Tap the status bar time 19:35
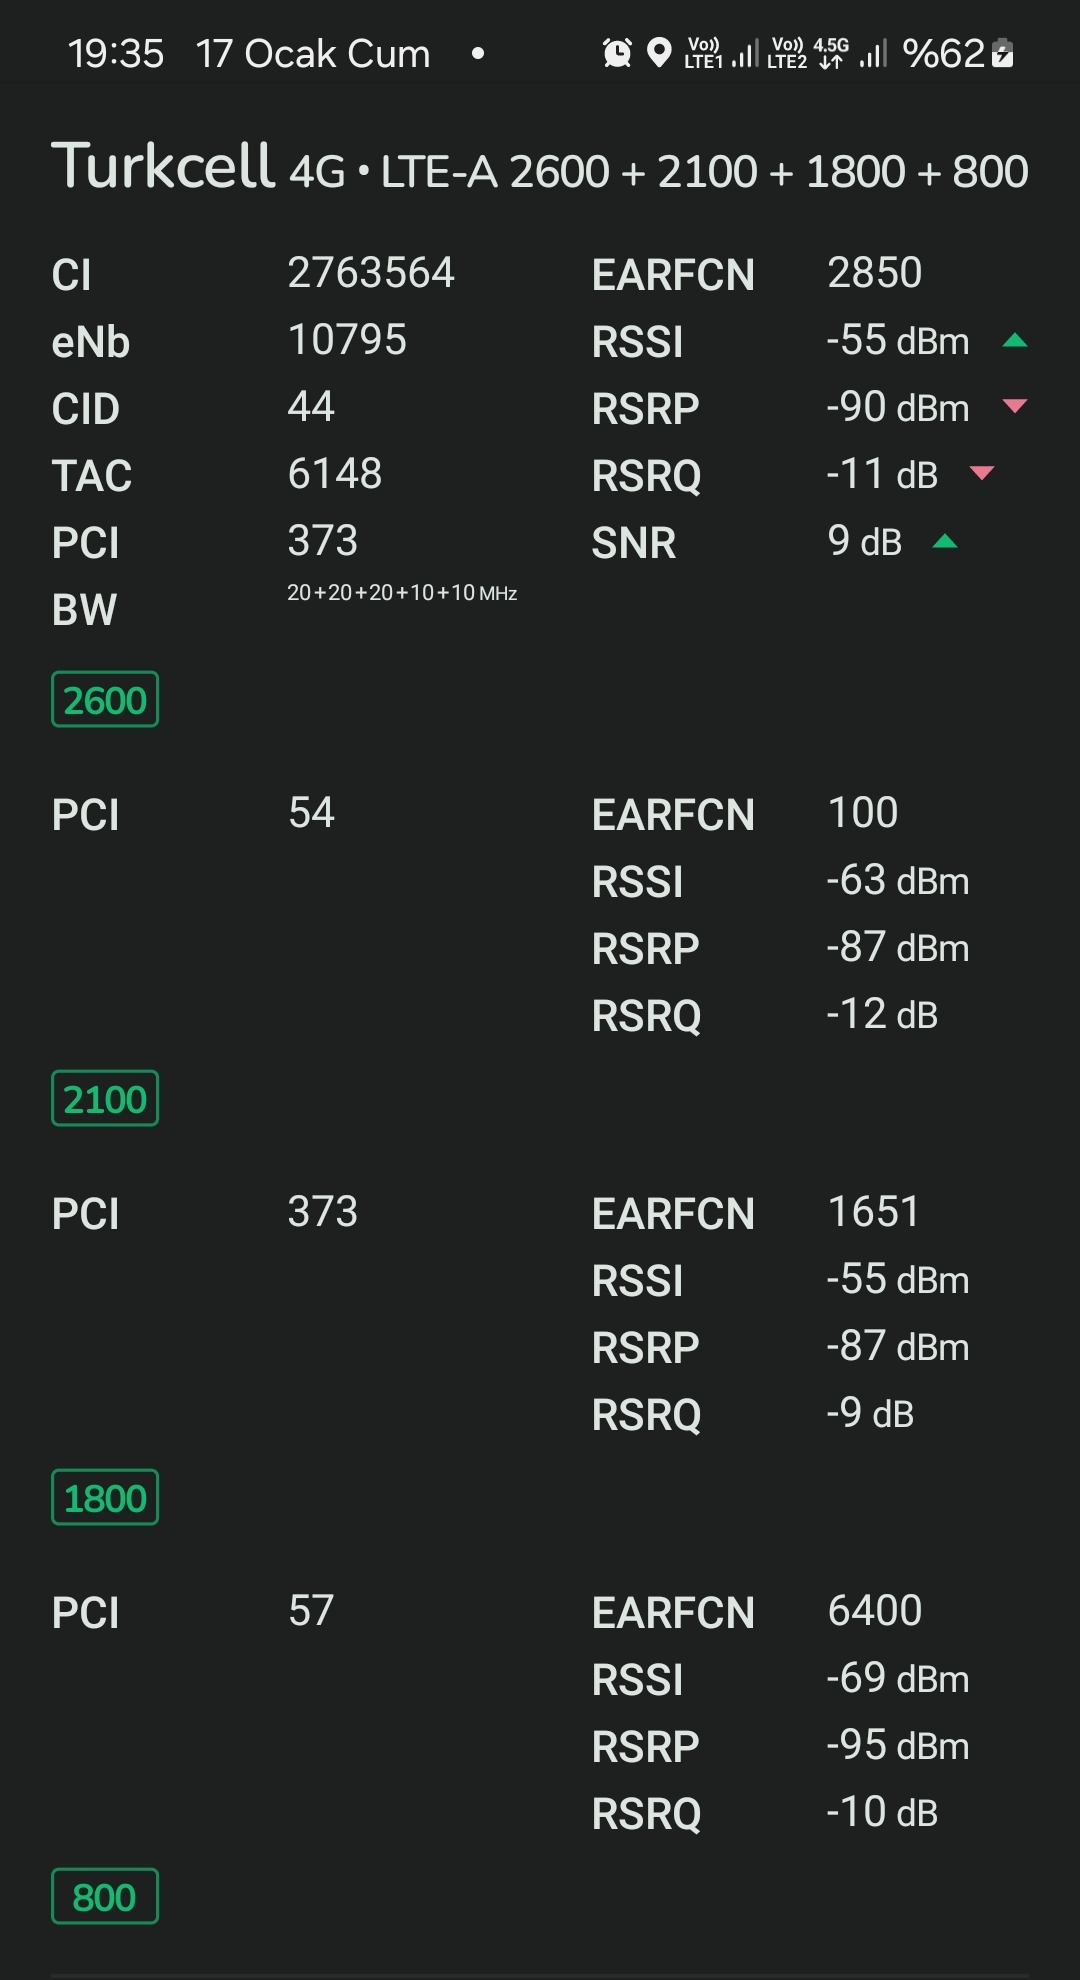 (x=116, y=54)
